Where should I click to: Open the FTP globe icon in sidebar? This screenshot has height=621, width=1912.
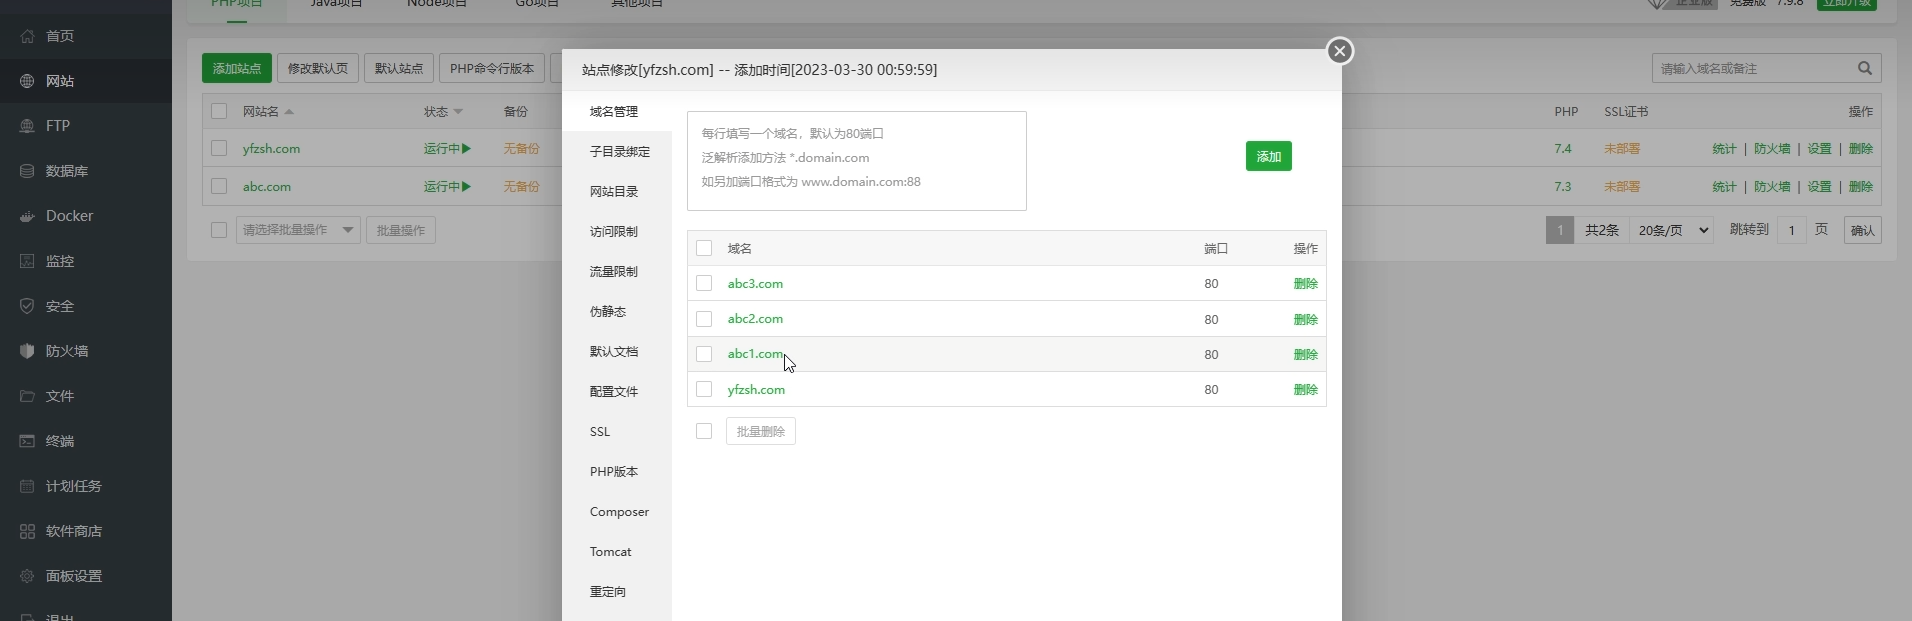27,126
